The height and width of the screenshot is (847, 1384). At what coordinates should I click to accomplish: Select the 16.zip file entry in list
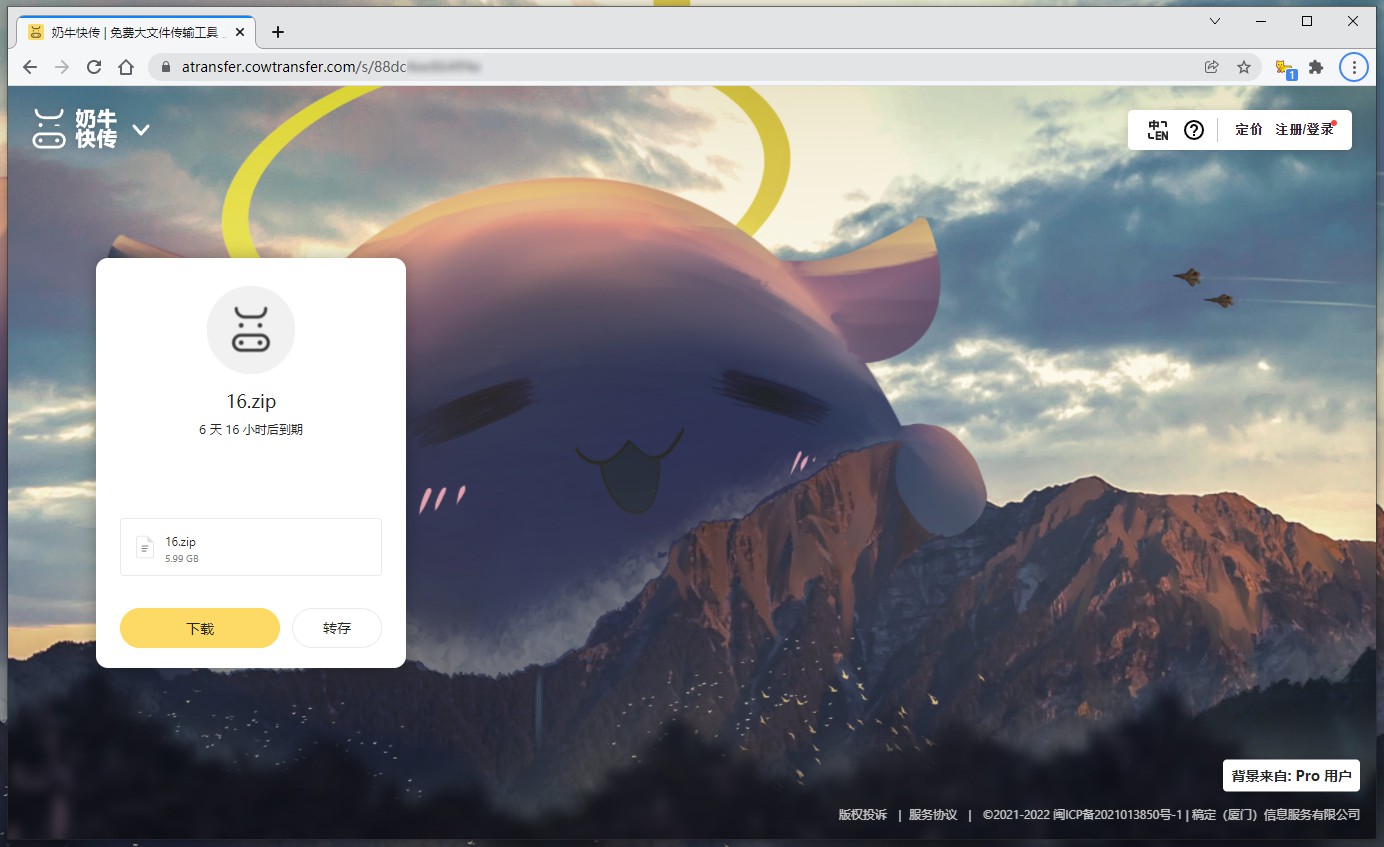[250, 547]
